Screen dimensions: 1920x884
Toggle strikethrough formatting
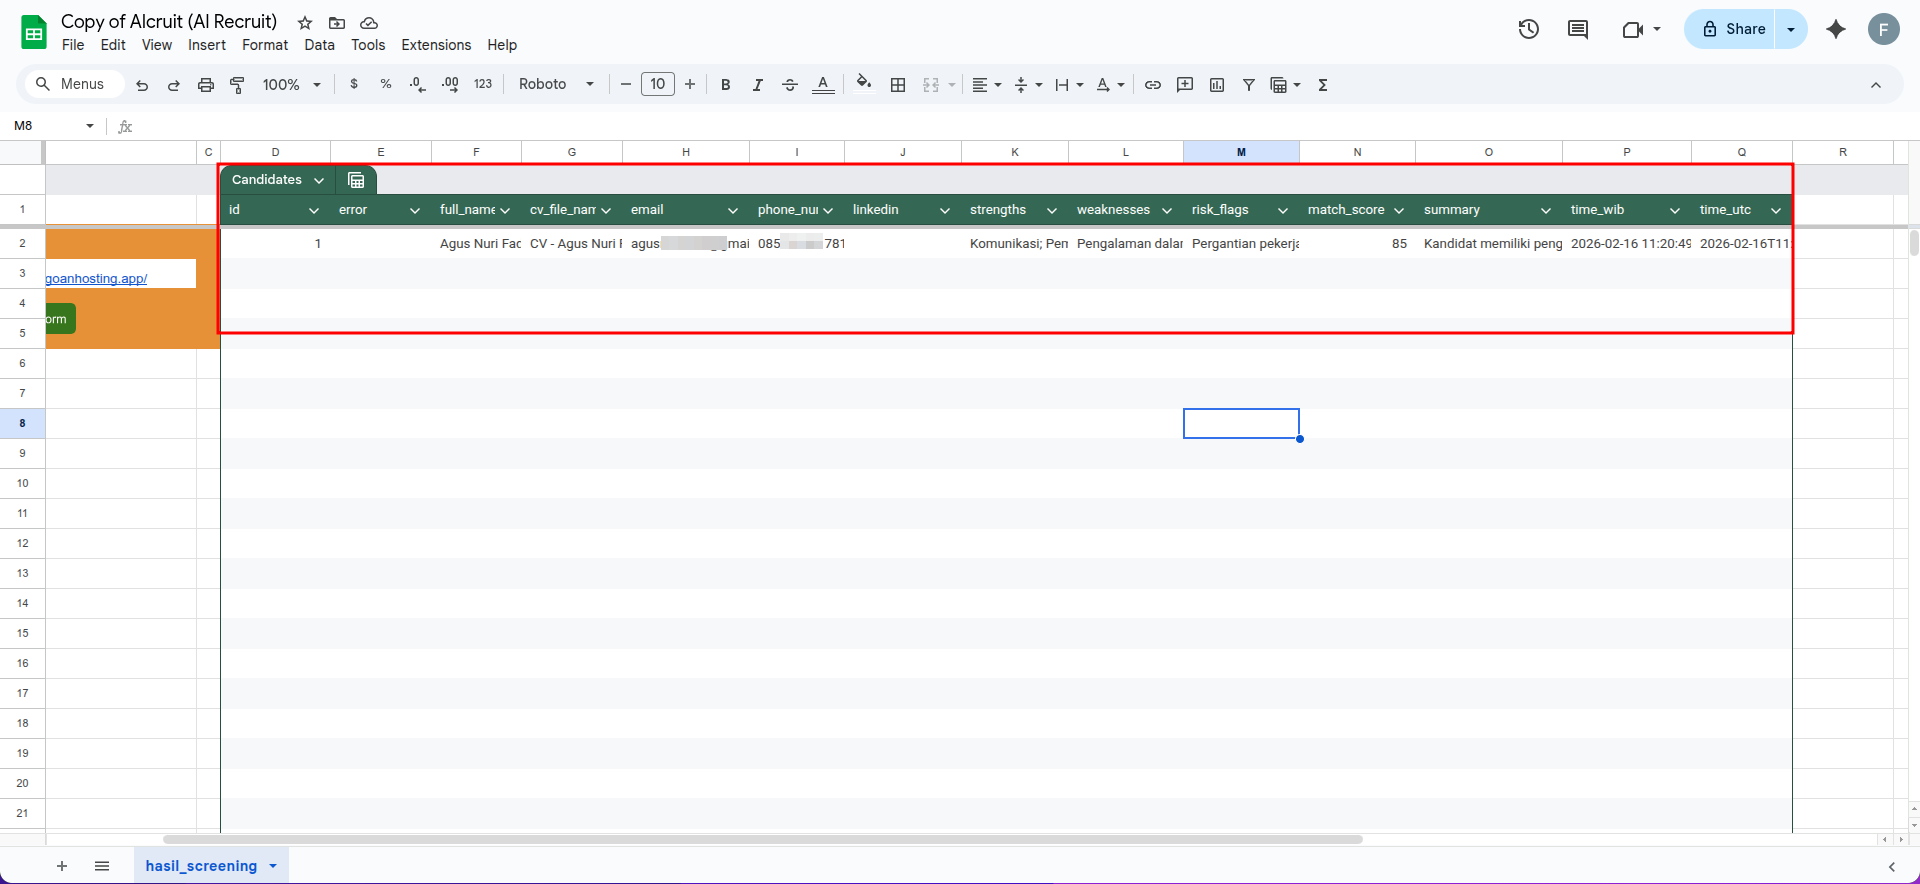pos(790,85)
